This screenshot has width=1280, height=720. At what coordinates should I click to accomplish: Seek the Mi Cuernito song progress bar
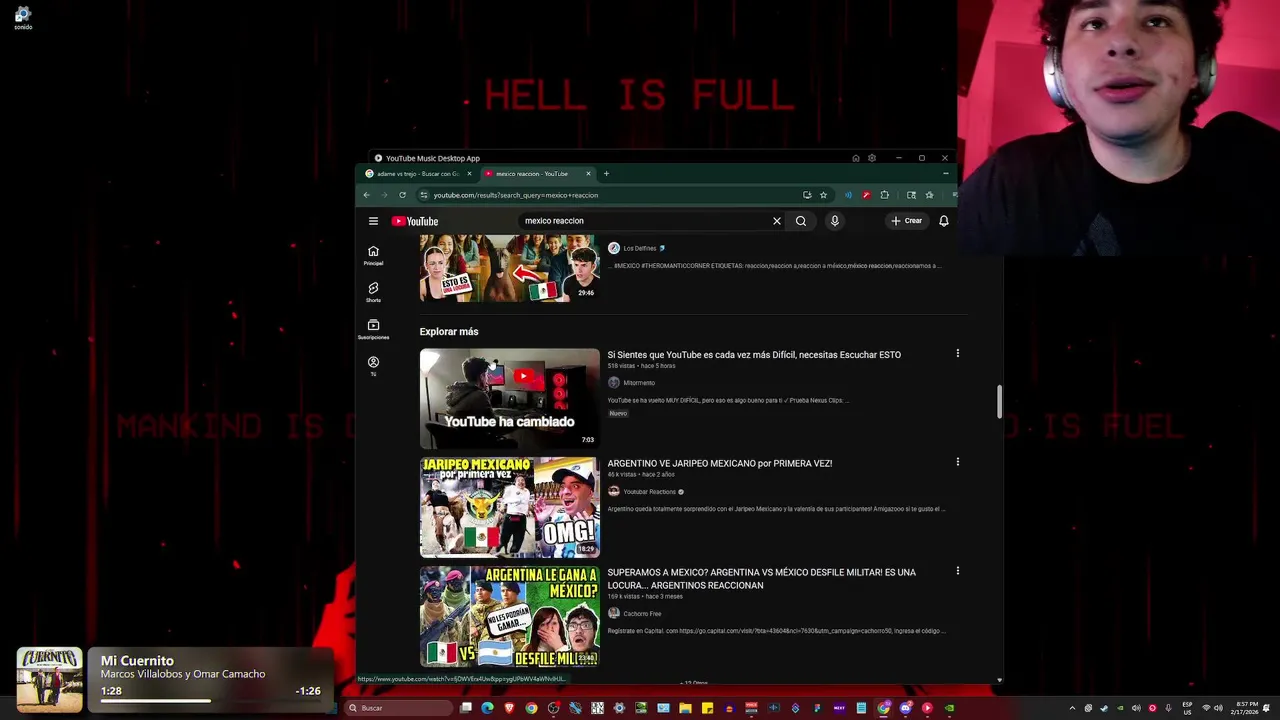click(210, 701)
